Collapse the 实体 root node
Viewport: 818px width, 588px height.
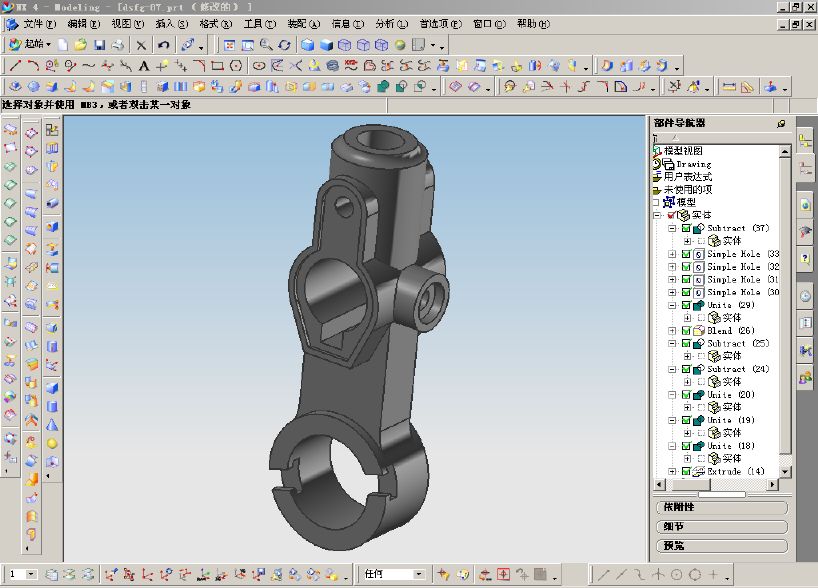point(657,215)
